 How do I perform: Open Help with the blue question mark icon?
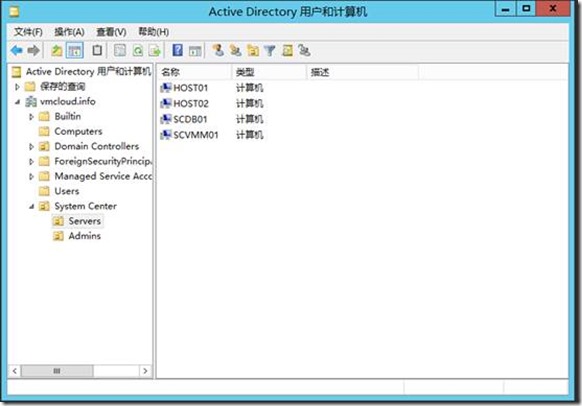tap(177, 50)
